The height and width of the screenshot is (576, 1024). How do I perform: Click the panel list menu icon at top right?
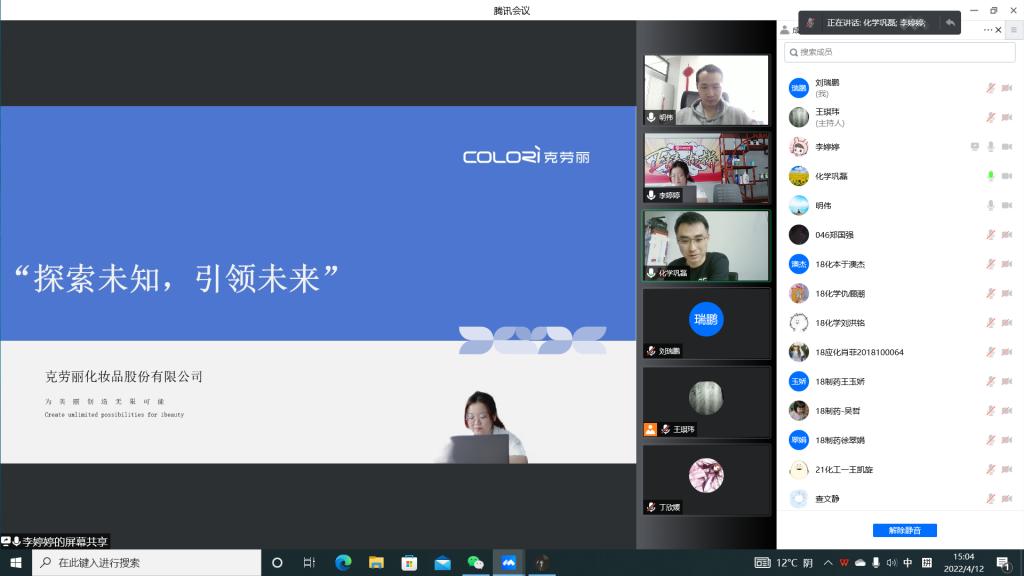coord(1012,30)
